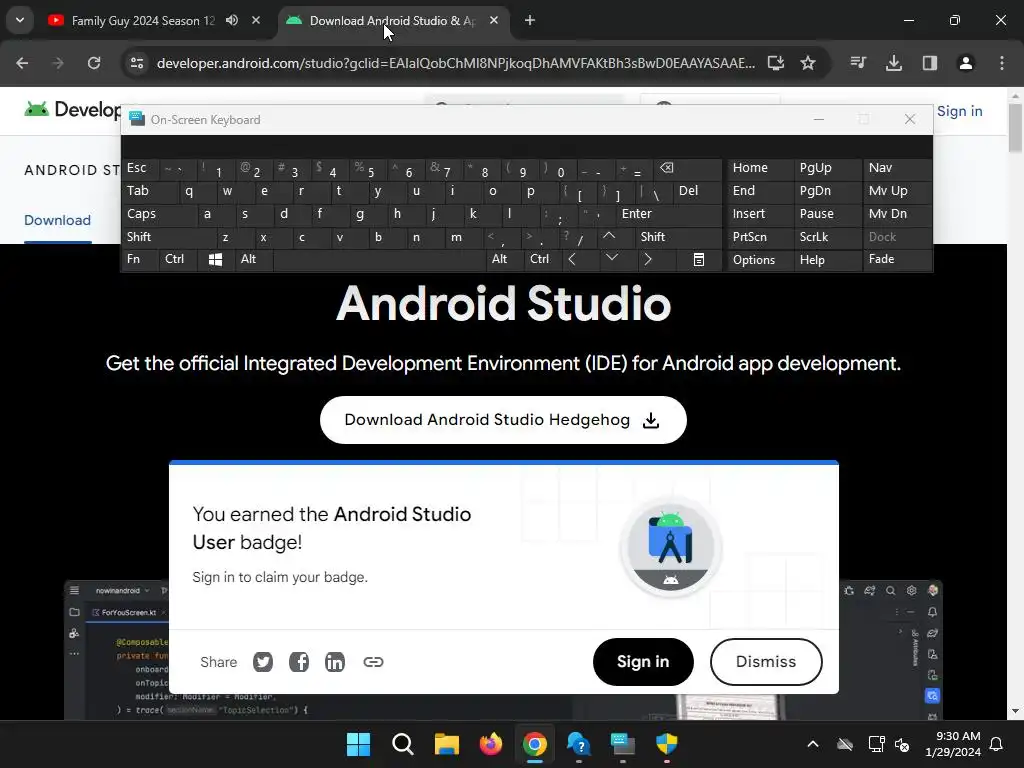This screenshot has height=768, width=1024.
Task: Open the Windows Start menu
Action: 358,744
